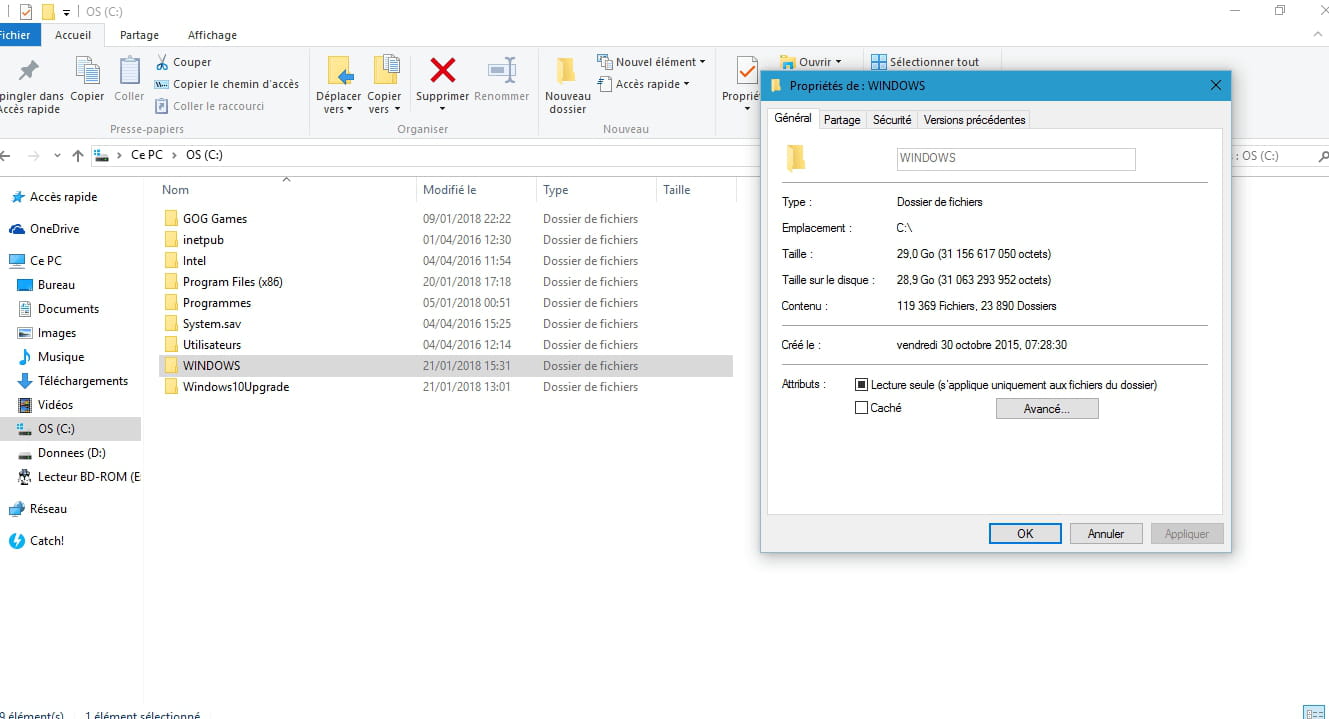The height and width of the screenshot is (719, 1329).
Task: Open the Versions précédentes tab
Action: pos(974,120)
